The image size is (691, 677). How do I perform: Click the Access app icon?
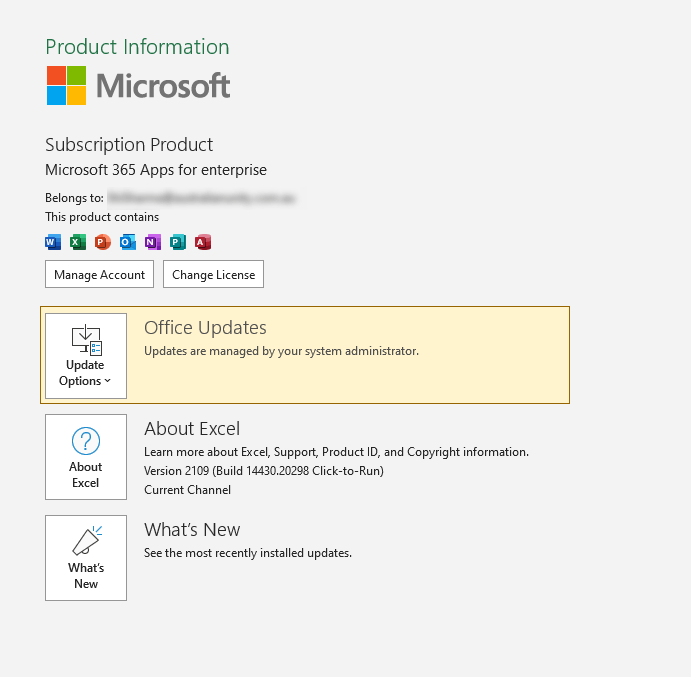pyautogui.click(x=203, y=242)
